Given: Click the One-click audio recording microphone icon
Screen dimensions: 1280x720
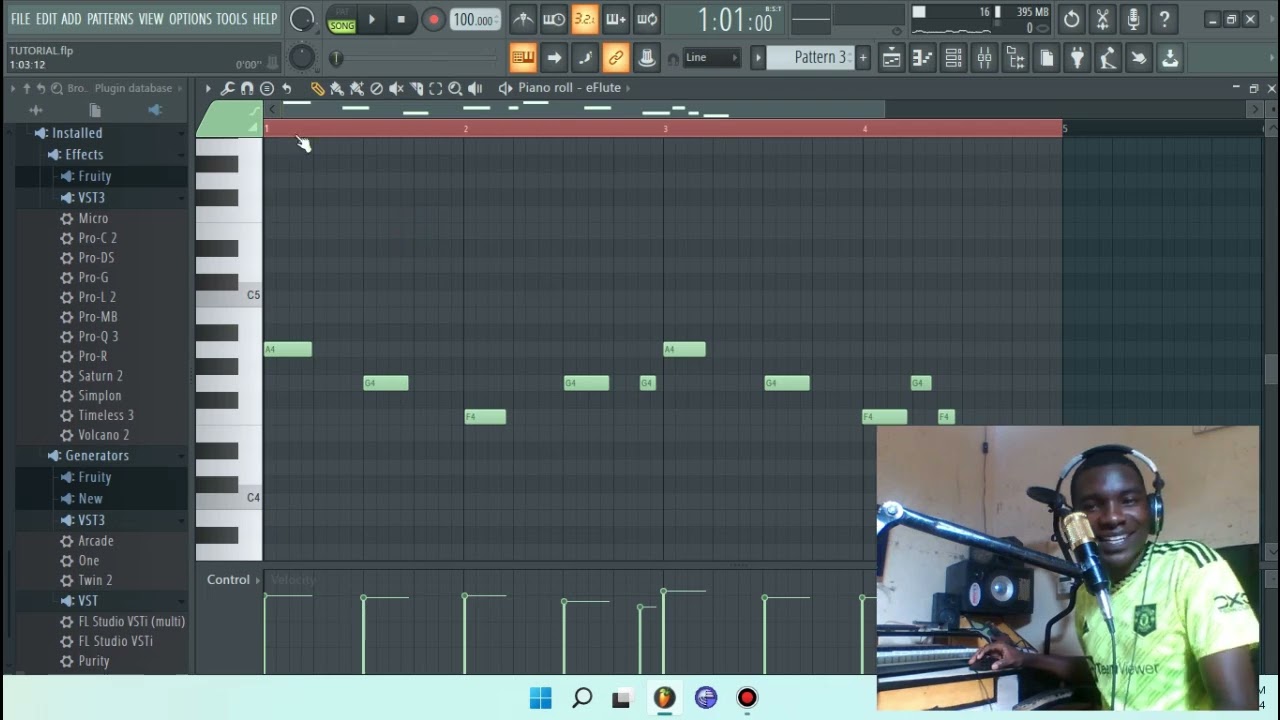Looking at the screenshot, I should coord(1133,19).
